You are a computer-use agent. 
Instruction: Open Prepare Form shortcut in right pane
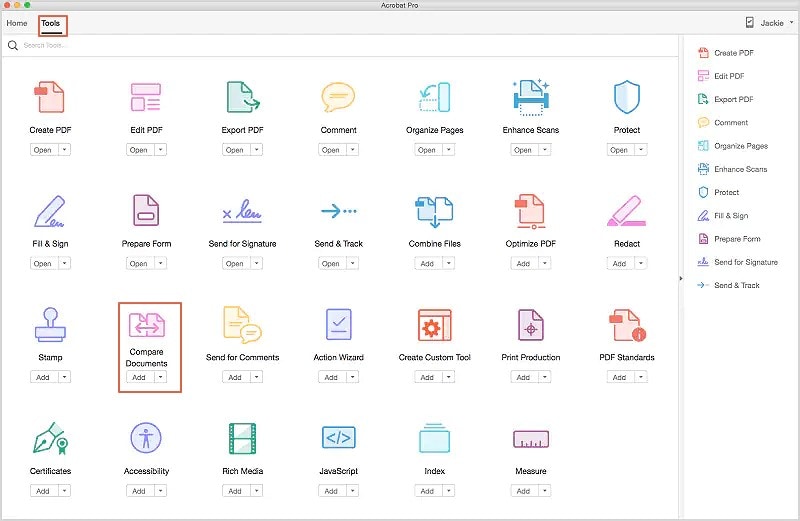[x=728, y=239]
